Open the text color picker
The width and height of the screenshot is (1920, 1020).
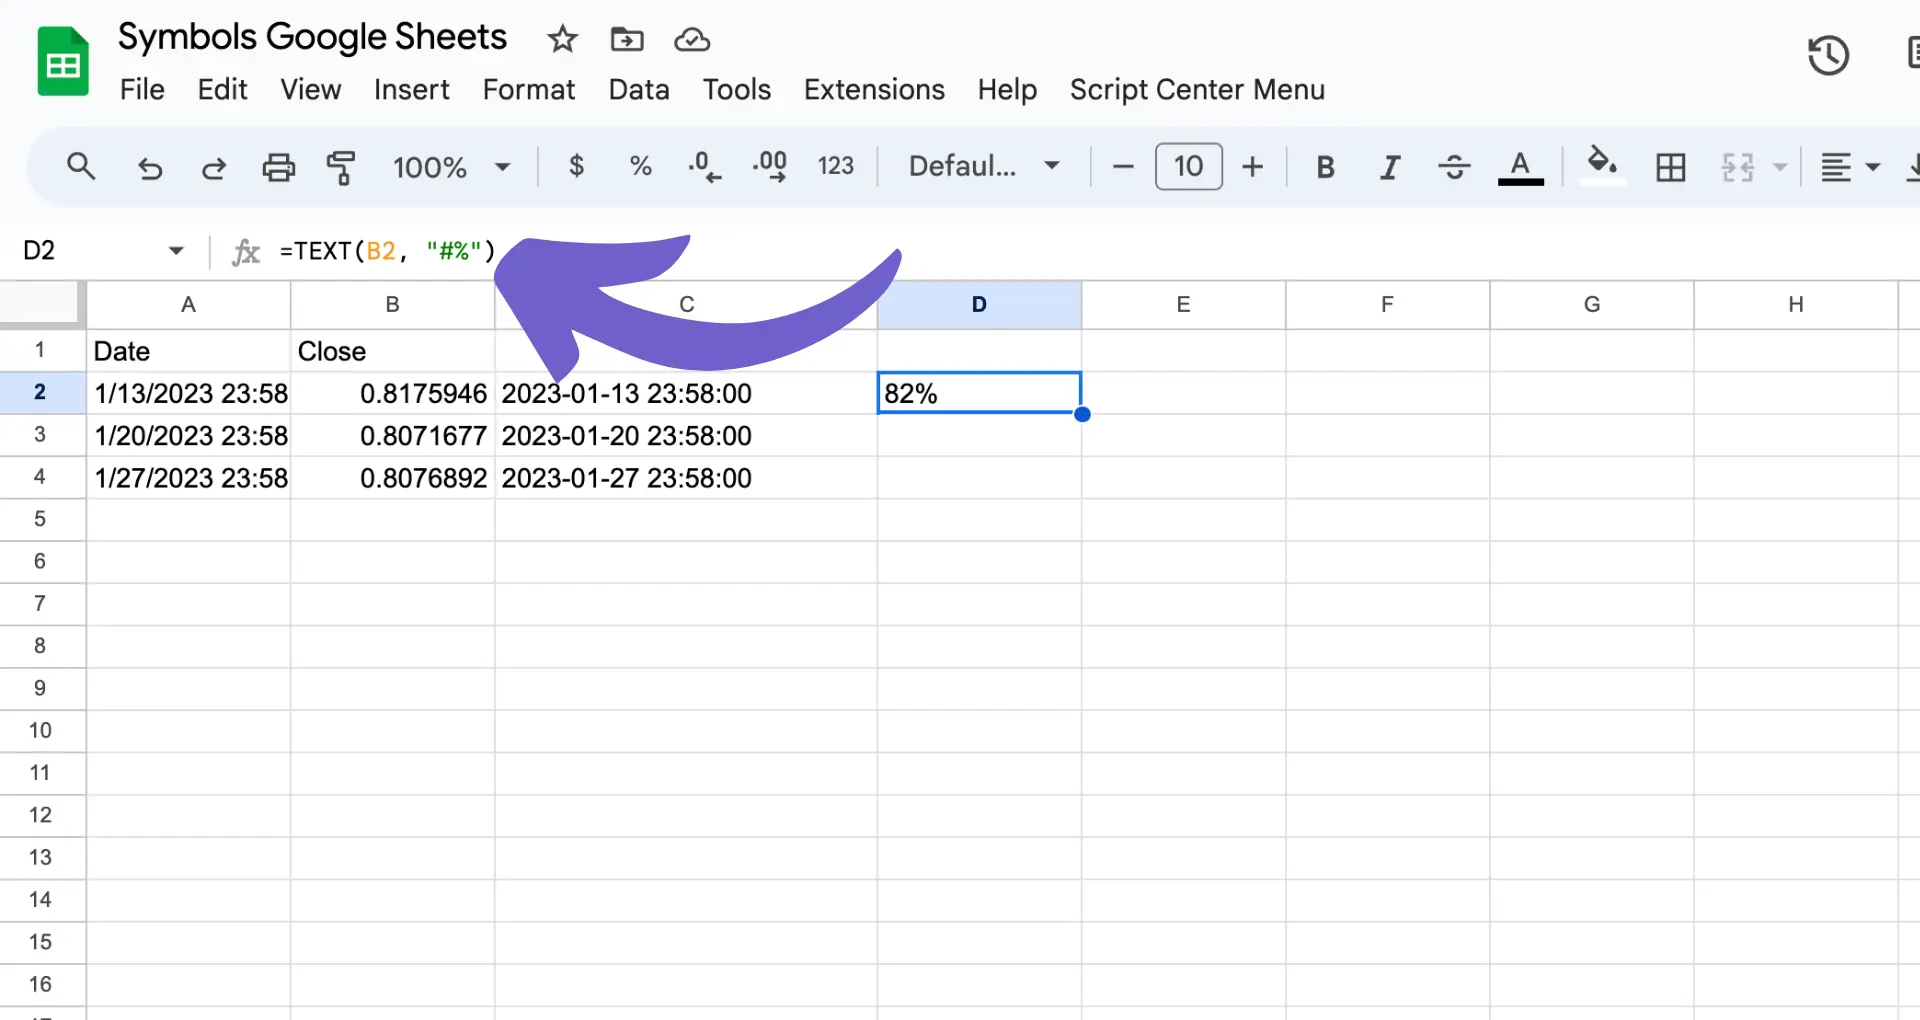tap(1520, 167)
